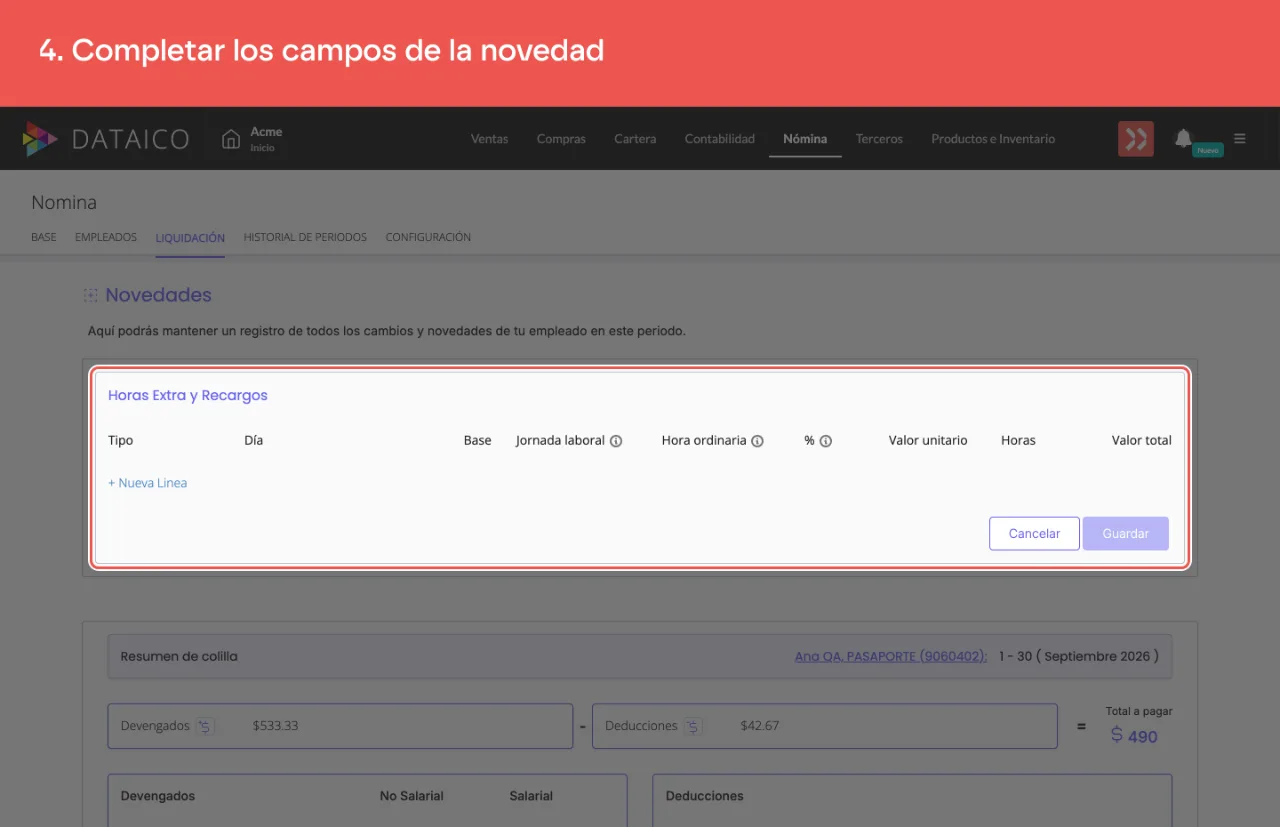Add a line with Nueva Linea
1280x827 pixels.
click(x=148, y=483)
